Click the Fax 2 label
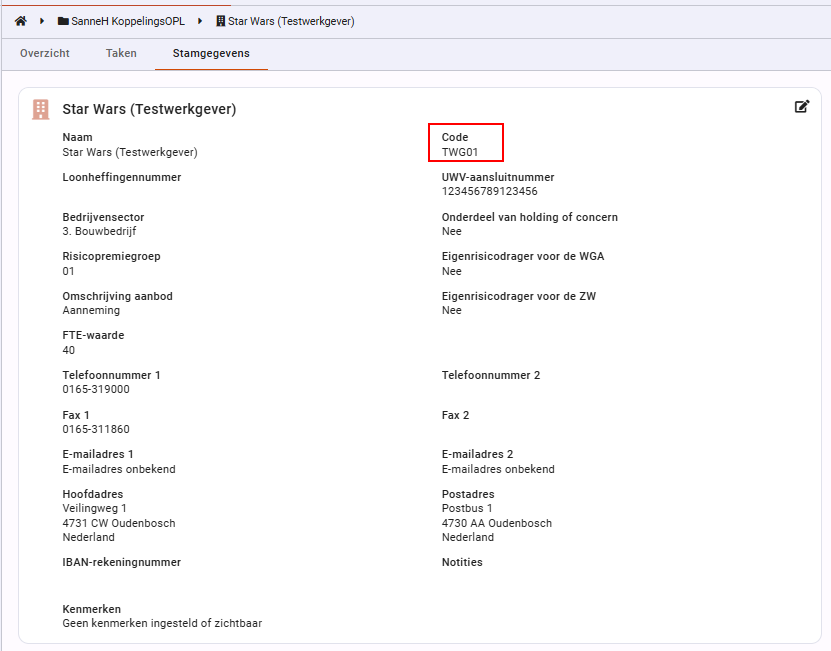The image size is (831, 651). pyautogui.click(x=455, y=415)
